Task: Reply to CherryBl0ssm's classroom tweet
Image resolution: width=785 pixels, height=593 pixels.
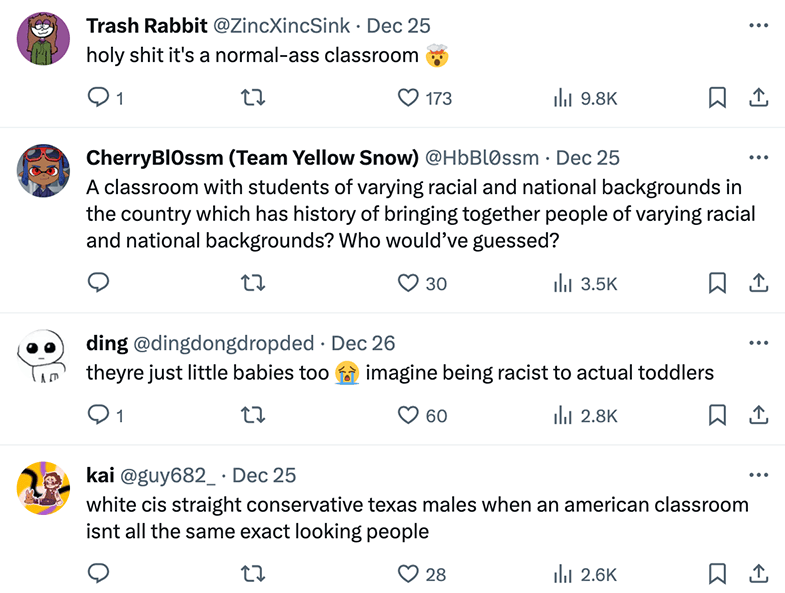Action: 98,282
